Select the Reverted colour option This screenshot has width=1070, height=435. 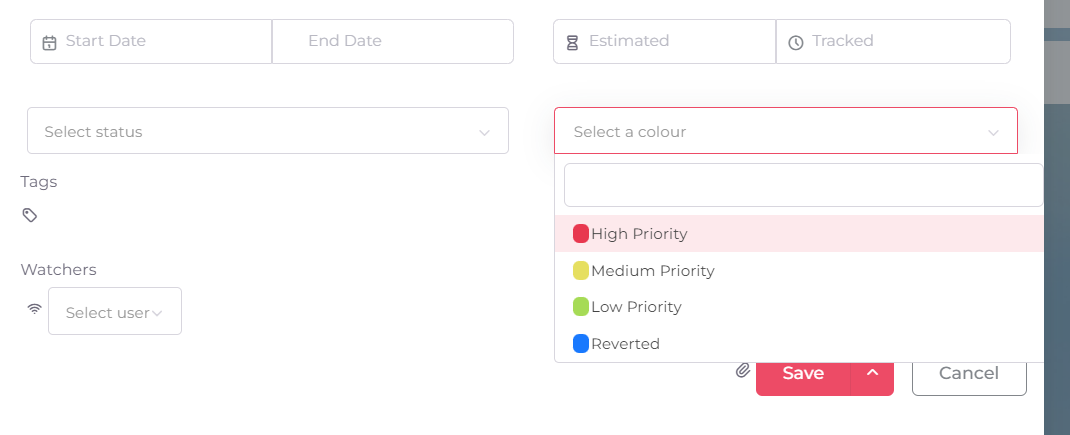[x=625, y=344]
